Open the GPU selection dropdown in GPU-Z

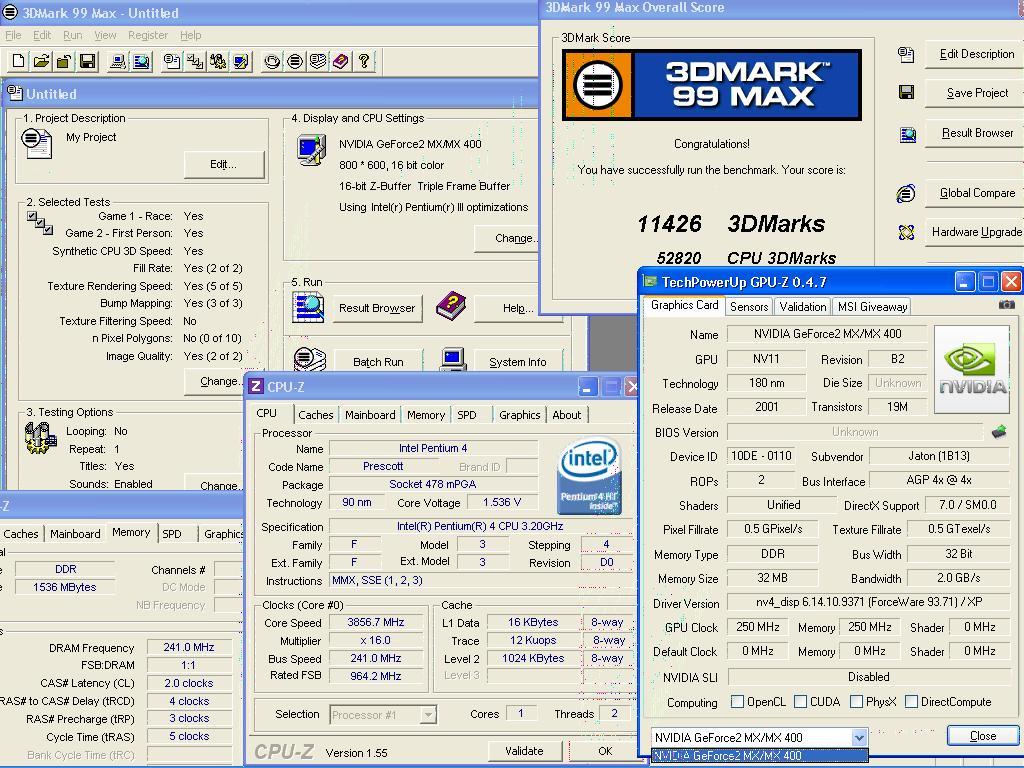coord(859,737)
